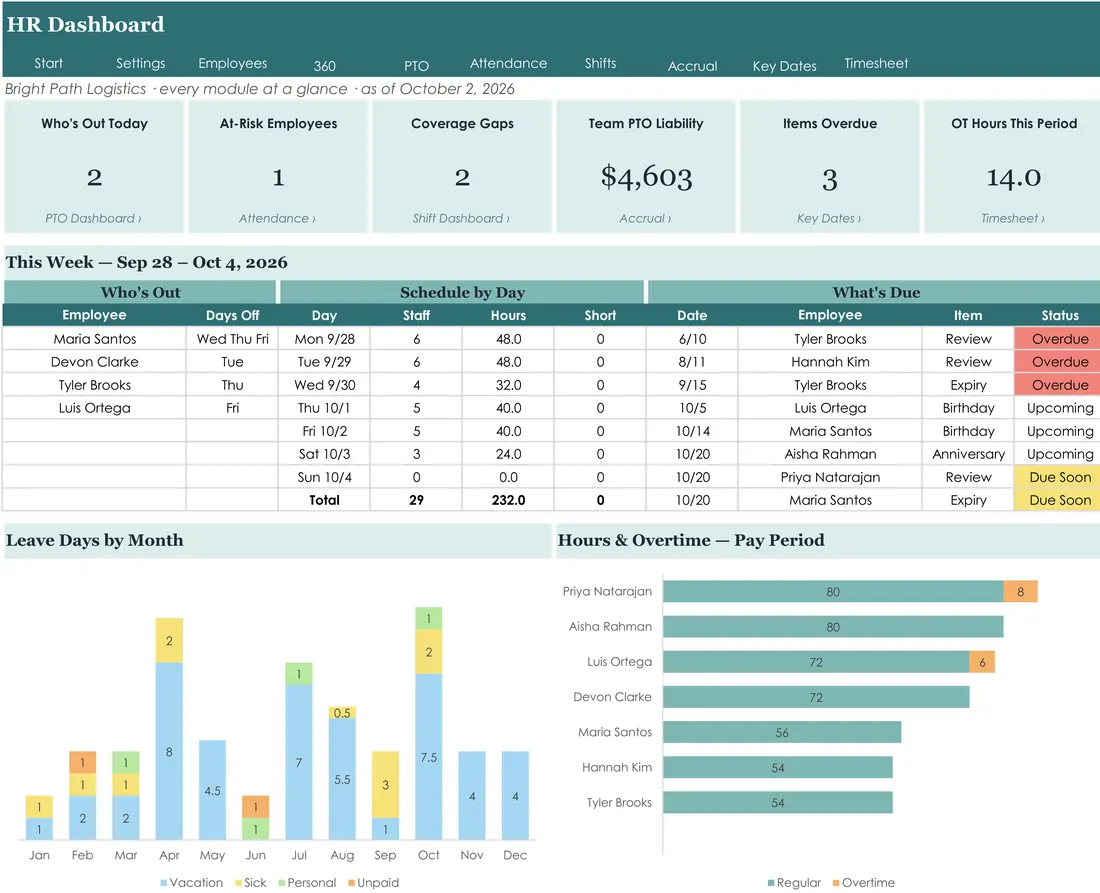Select the Attendance tab in navigation
1100x893 pixels.
[508, 63]
